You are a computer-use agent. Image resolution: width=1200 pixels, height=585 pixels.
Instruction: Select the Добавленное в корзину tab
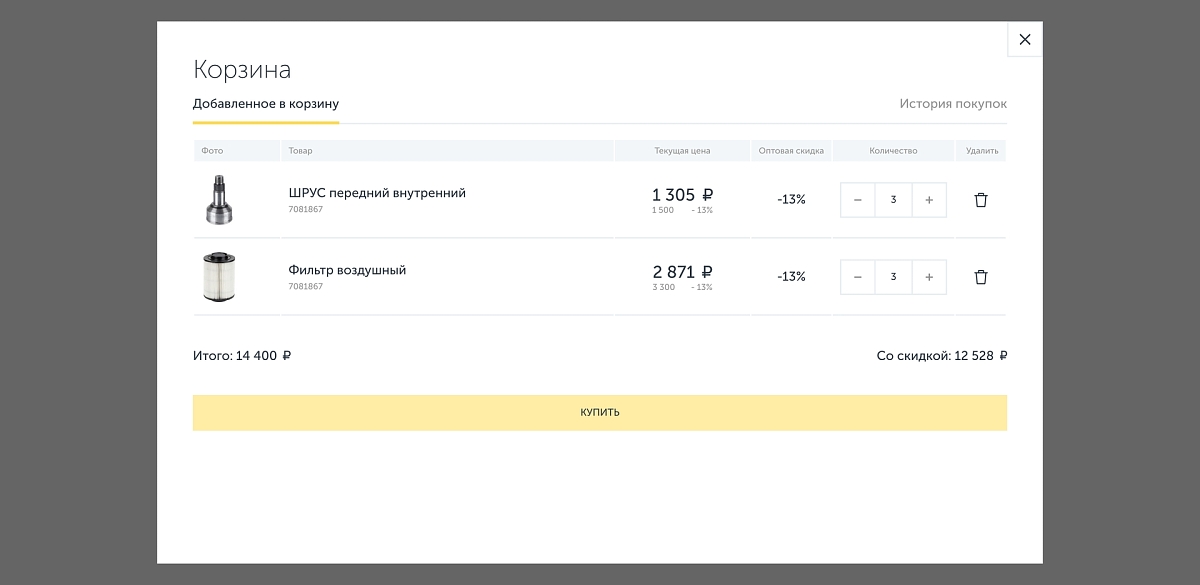coord(266,104)
